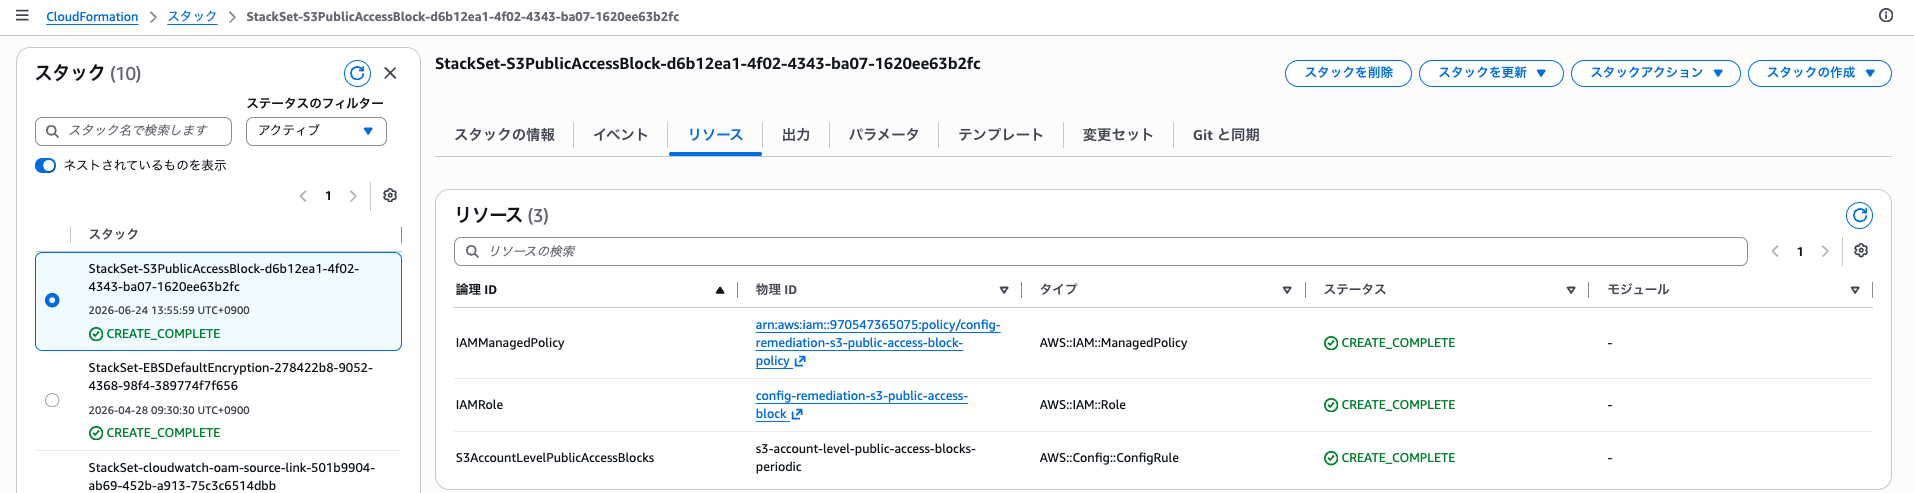This screenshot has width=1914, height=493.
Task: Expand the スタックアクション dropdown
Action: (1656, 73)
